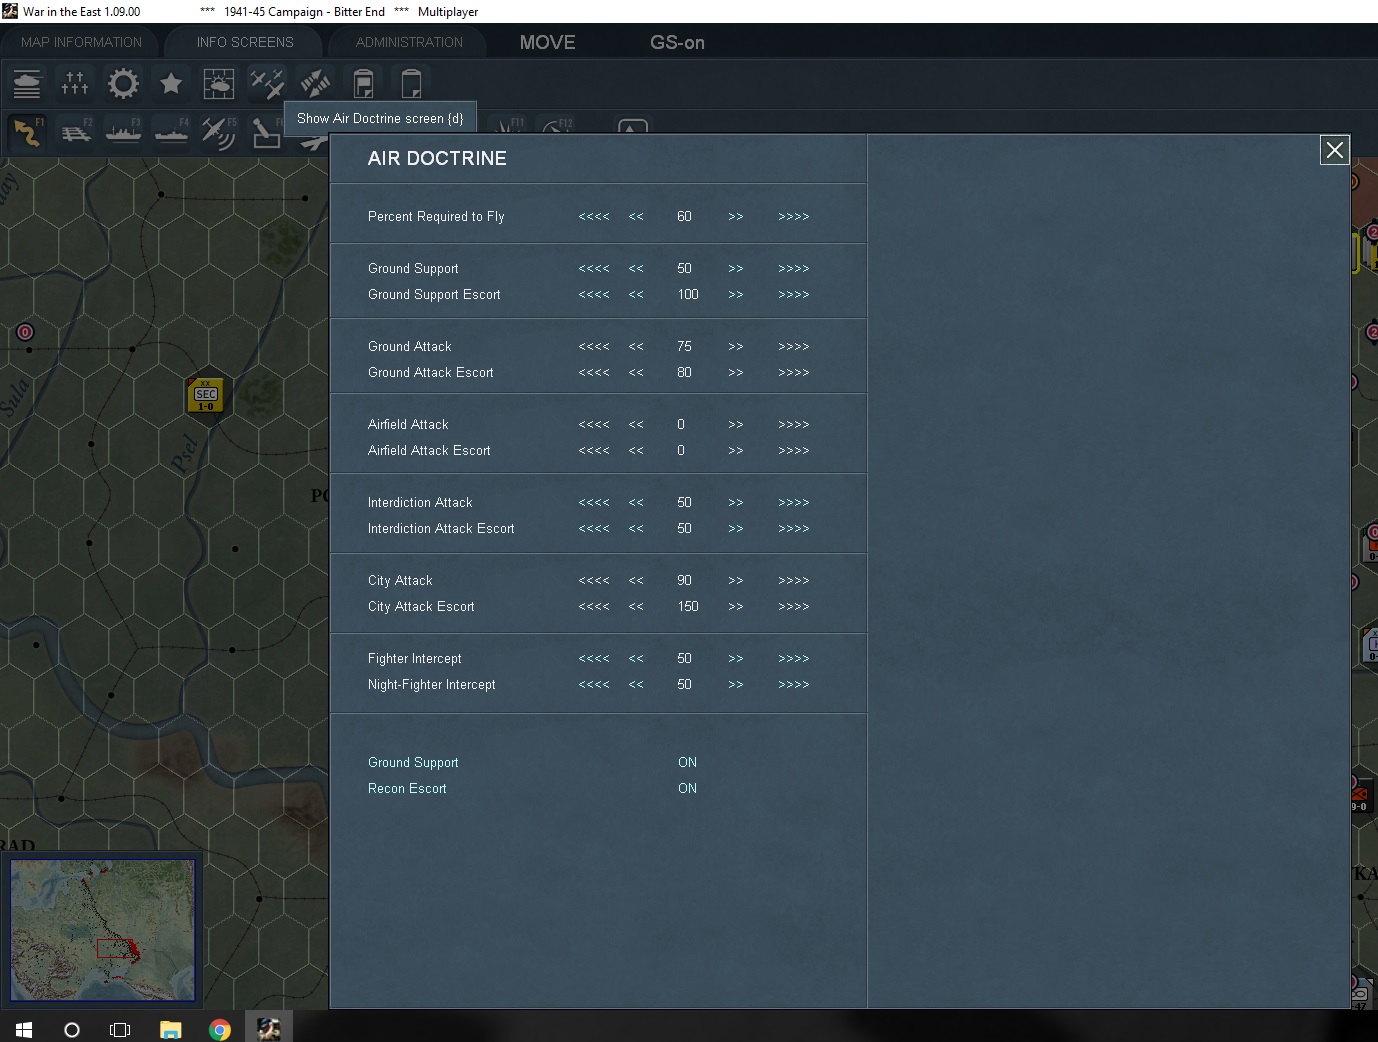Select the F3 naval transport mode icon
The image size is (1378, 1042).
(x=123, y=132)
